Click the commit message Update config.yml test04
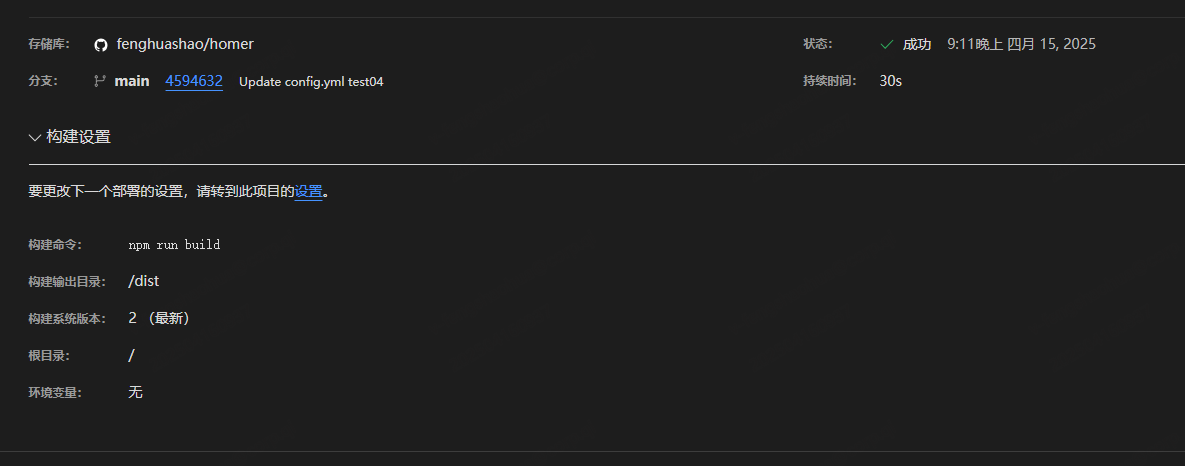1185x466 pixels. pos(311,82)
